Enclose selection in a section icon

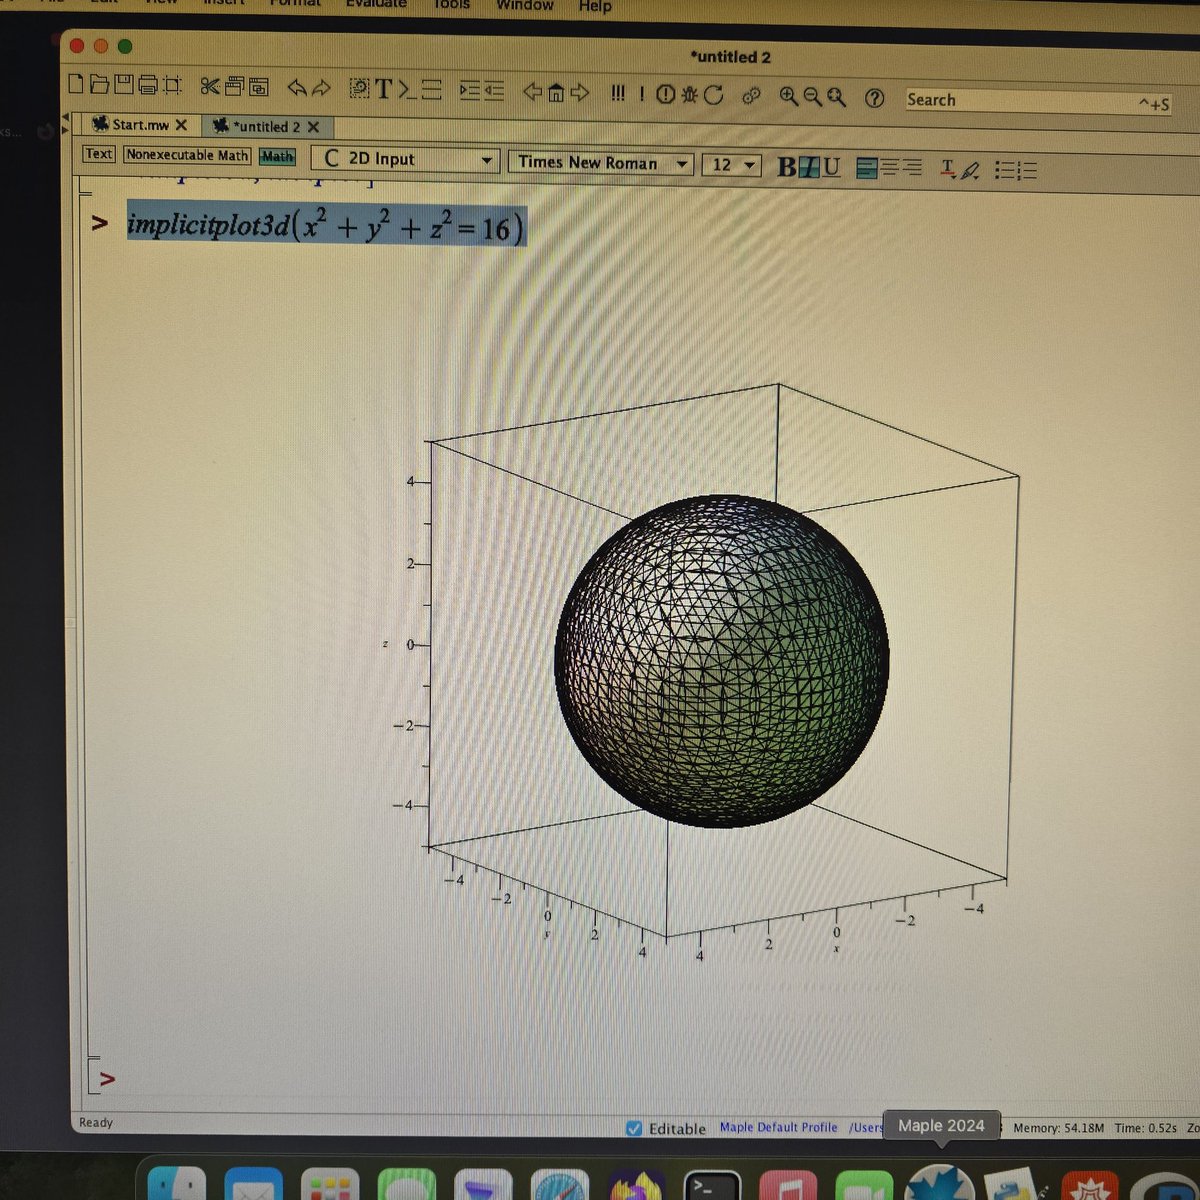[x=431, y=90]
